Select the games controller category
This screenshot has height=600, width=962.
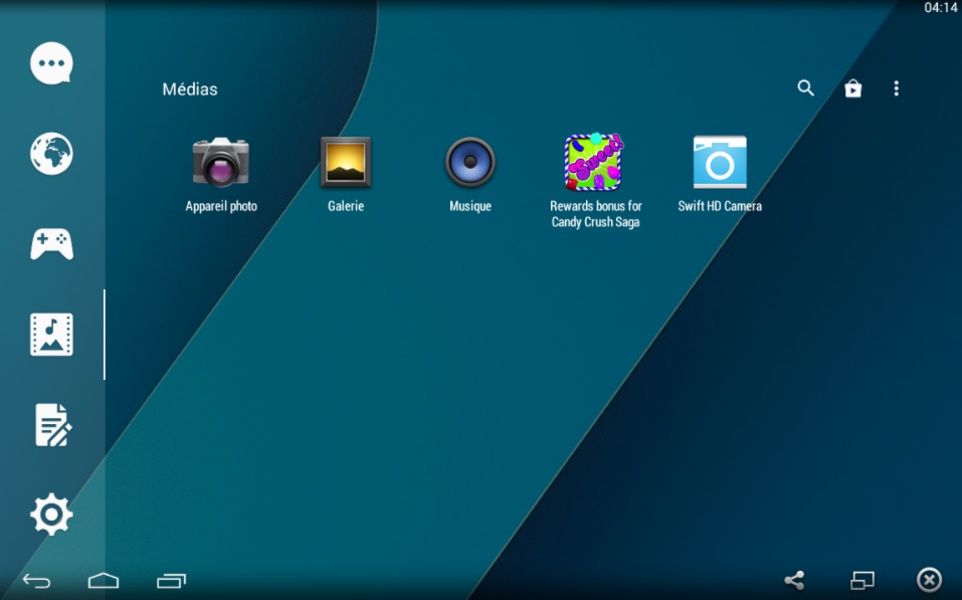point(52,244)
